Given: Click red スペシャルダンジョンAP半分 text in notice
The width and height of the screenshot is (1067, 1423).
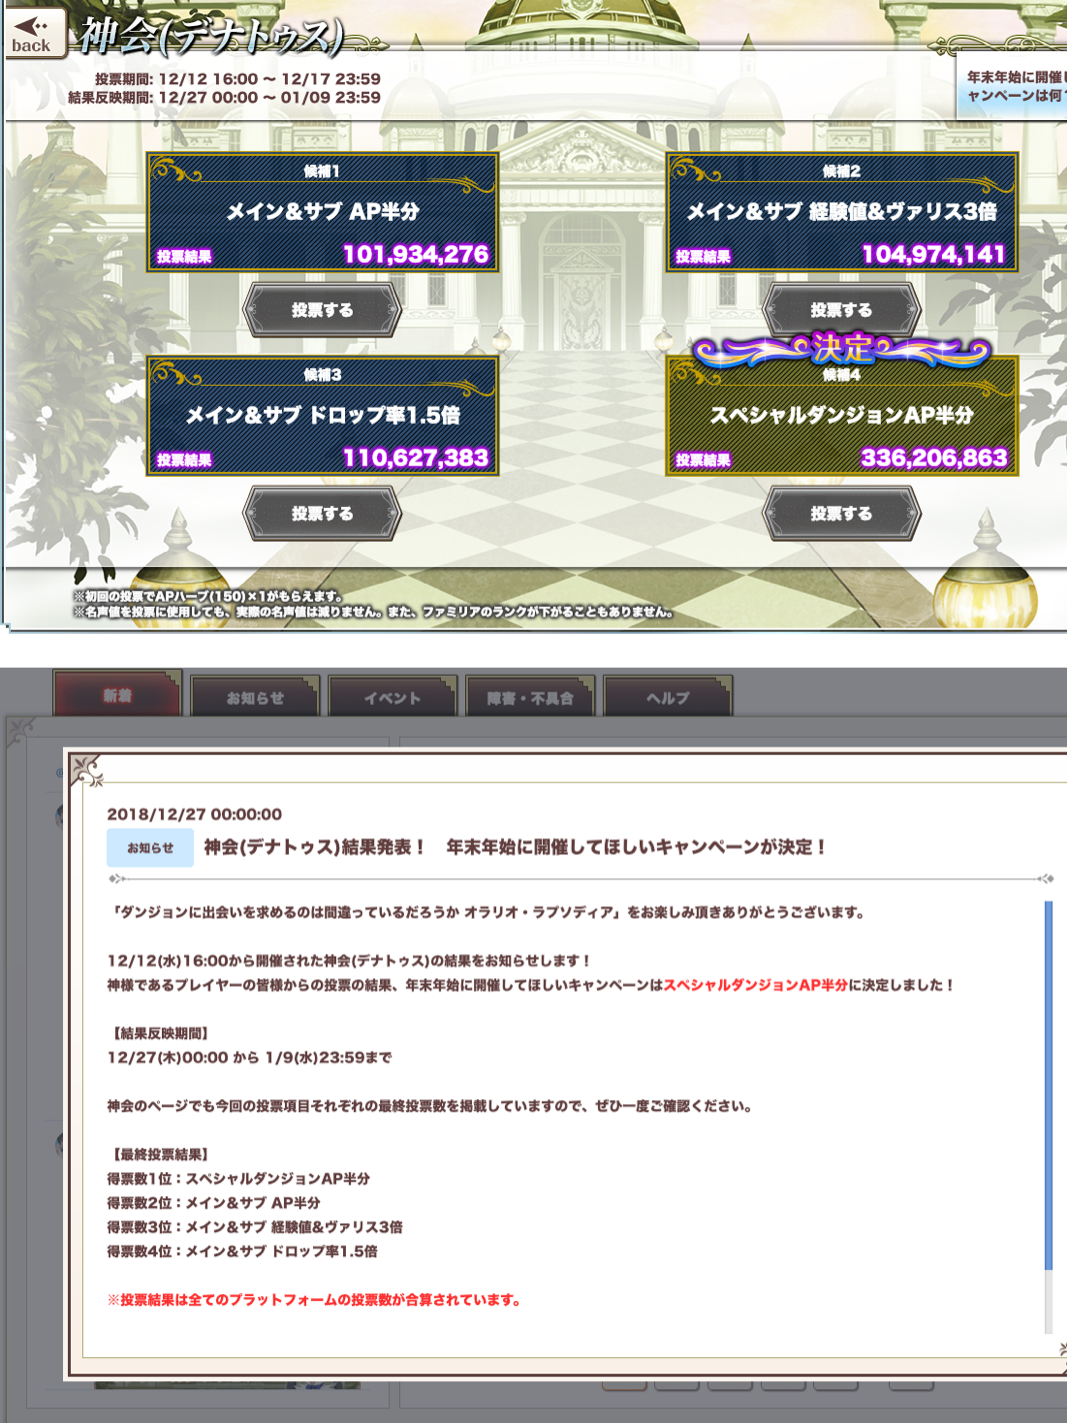Looking at the screenshot, I should coord(755,985).
